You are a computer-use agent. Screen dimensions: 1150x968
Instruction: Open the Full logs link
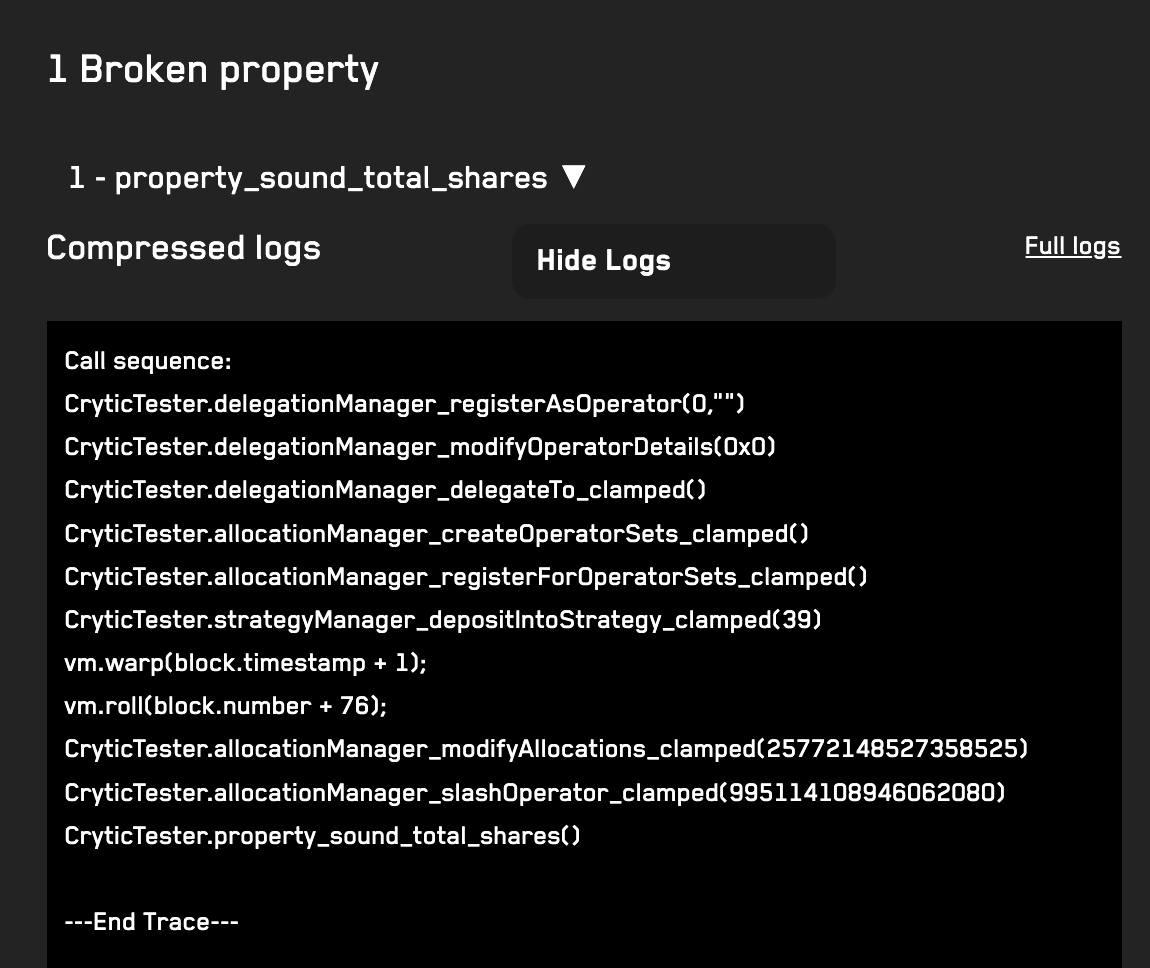1072,246
